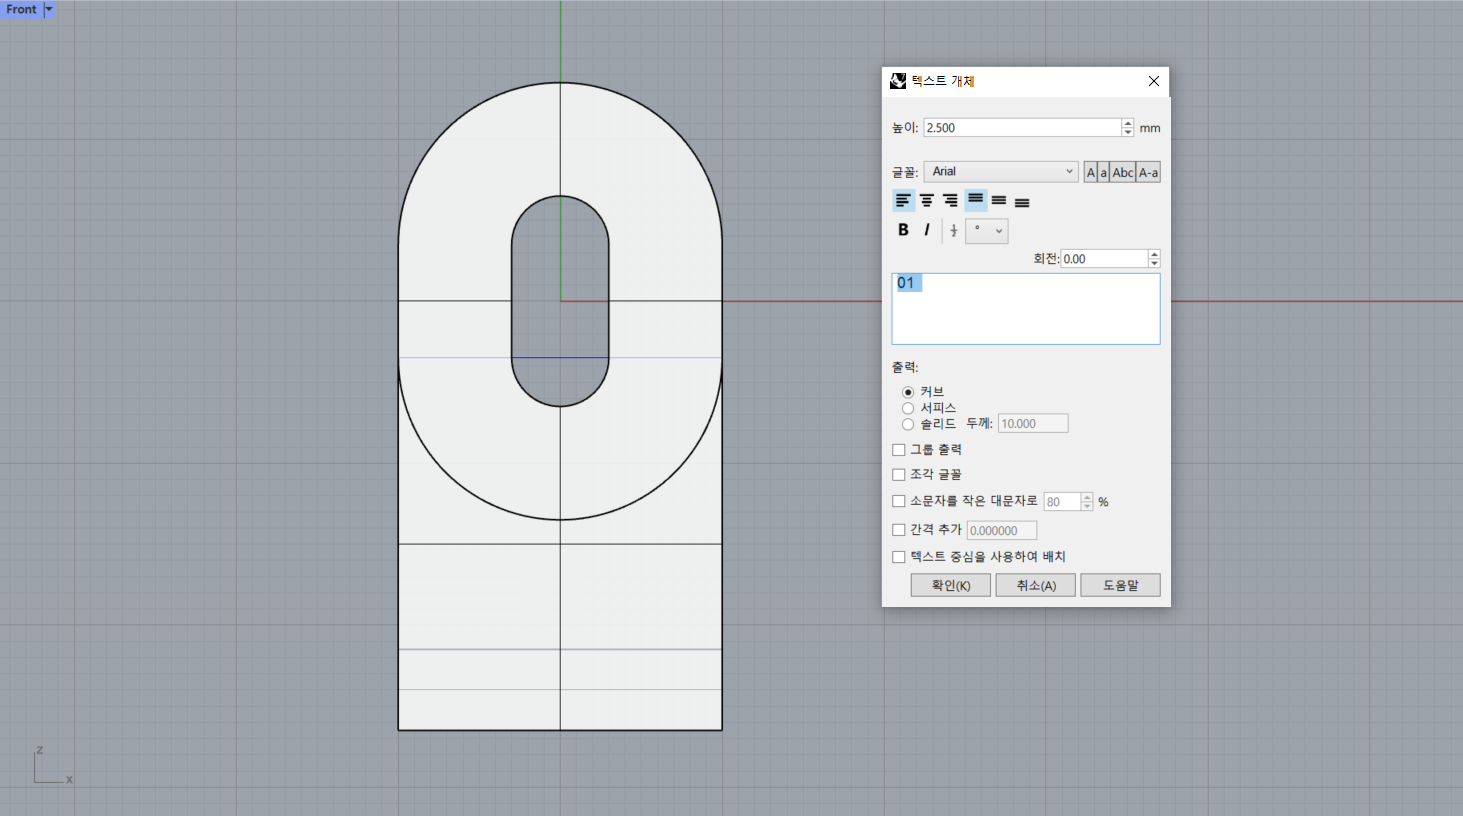
Task: Open the Front viewport menu arrow
Action: (x=49, y=9)
